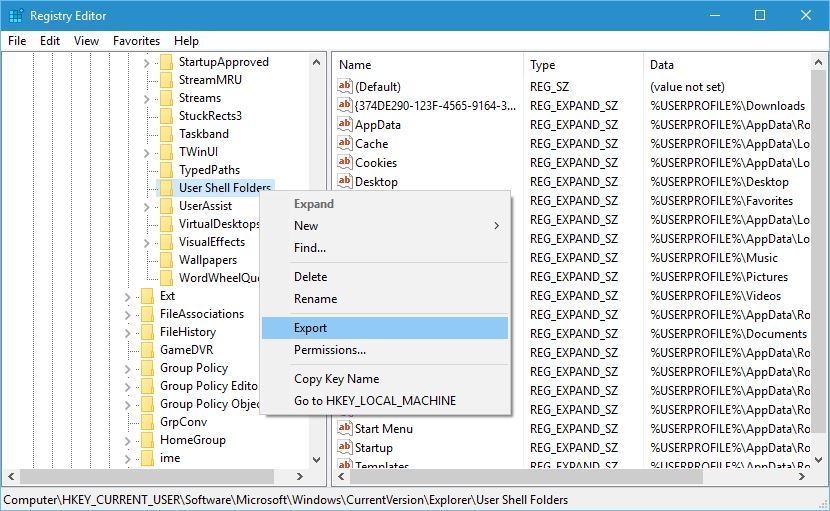Choose Go to HKEY_LOCAL_MACHINE
Viewport: 830px width, 511px height.
[385, 400]
